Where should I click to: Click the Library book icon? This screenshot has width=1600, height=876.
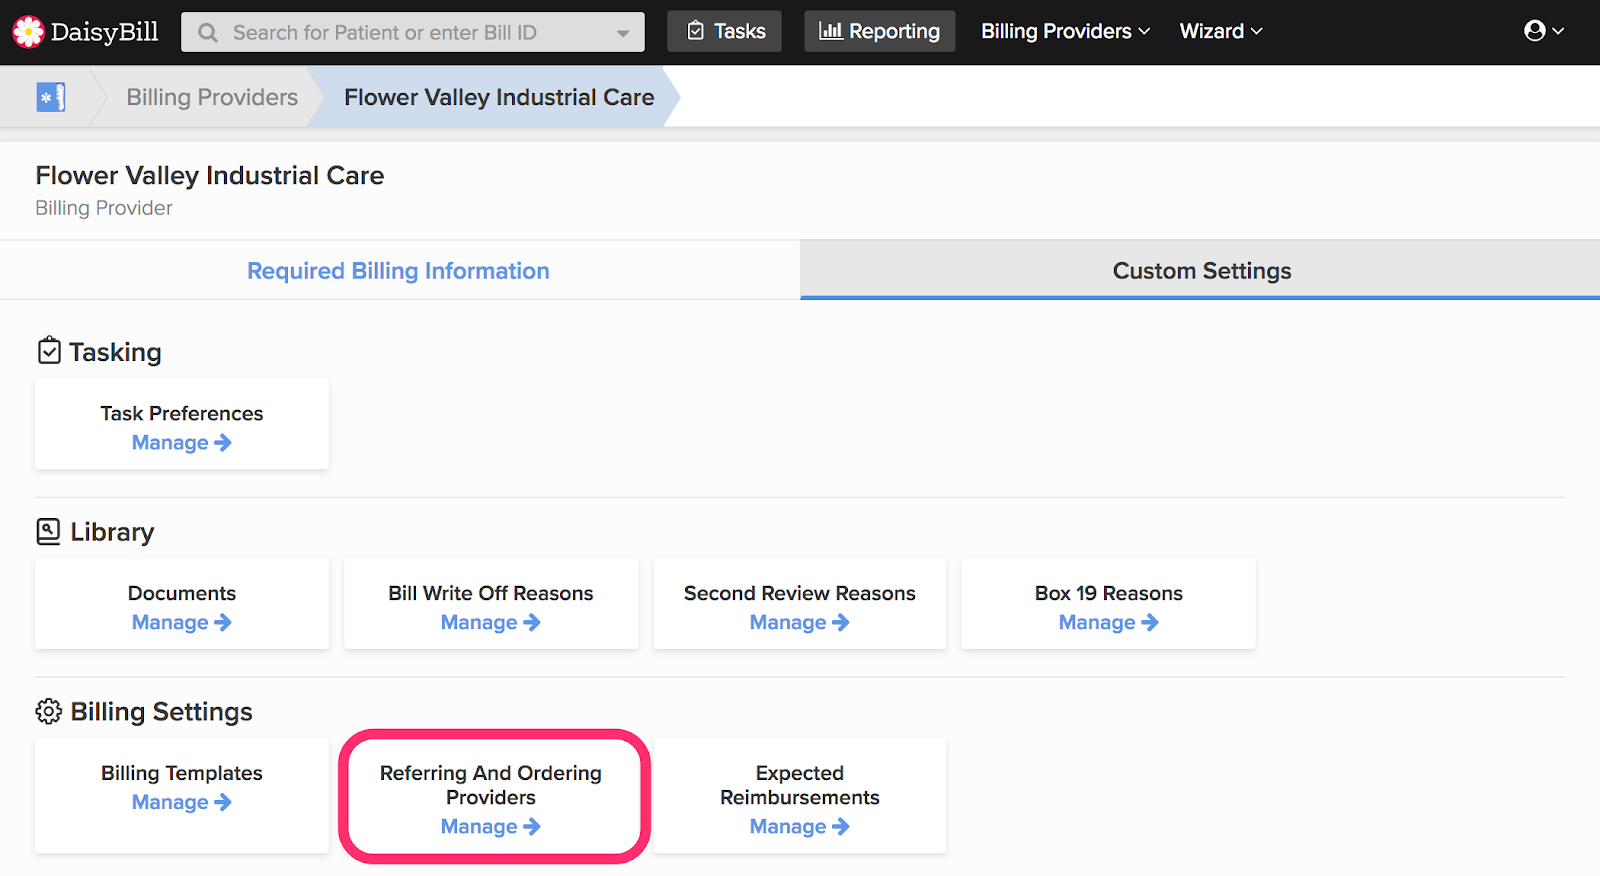[x=48, y=531]
